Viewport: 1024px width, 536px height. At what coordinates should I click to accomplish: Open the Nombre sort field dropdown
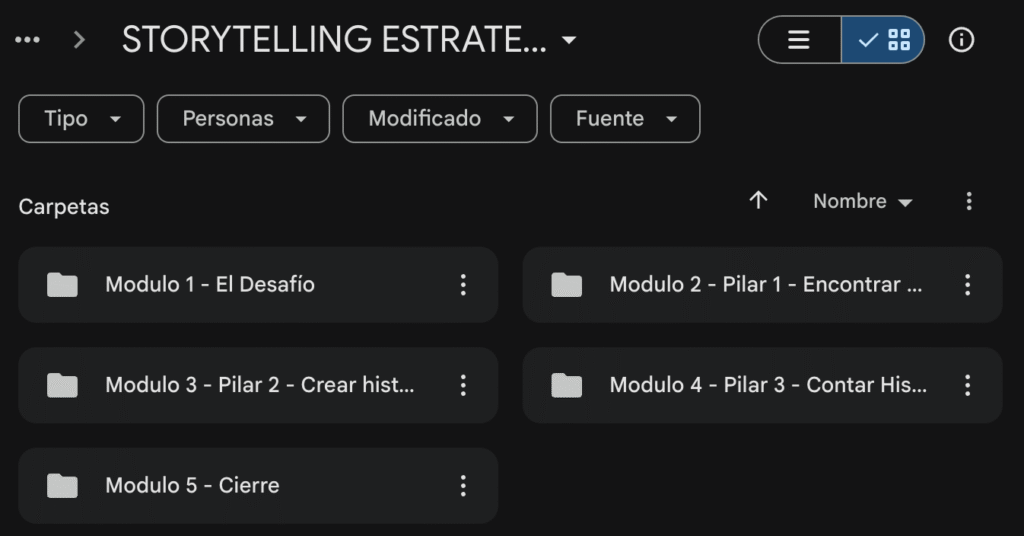[x=862, y=201]
